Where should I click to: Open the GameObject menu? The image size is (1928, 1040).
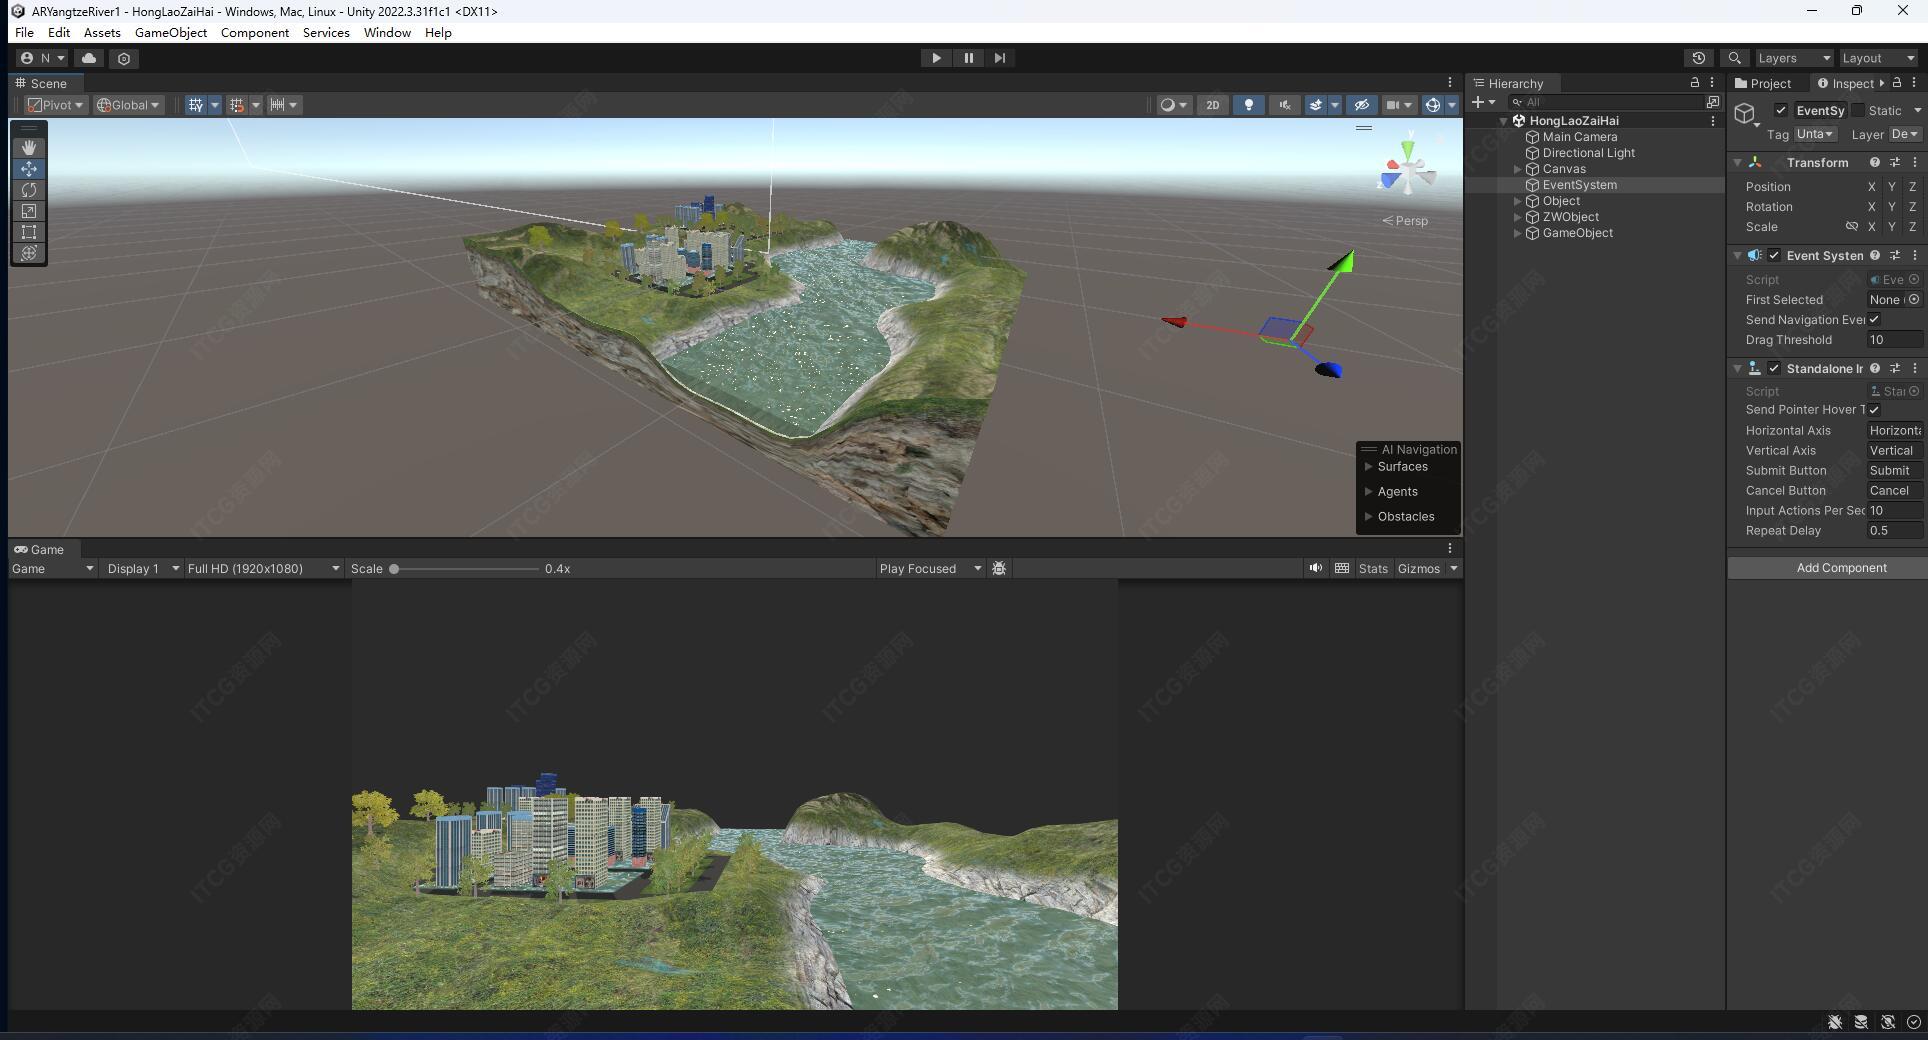point(171,33)
